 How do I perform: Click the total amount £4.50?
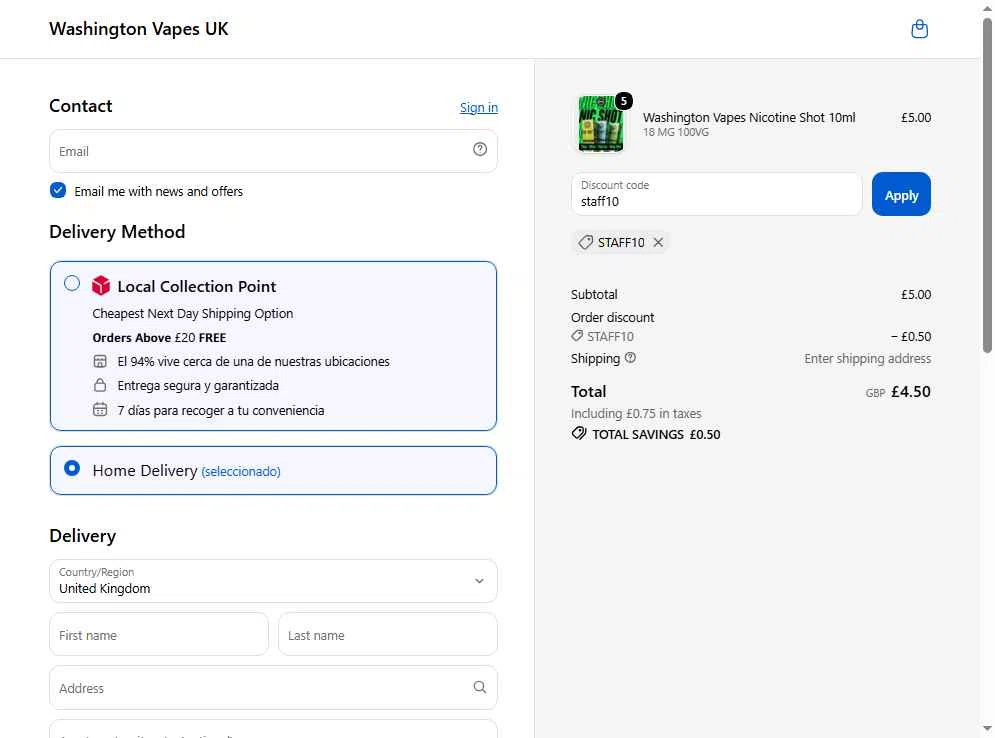911,392
